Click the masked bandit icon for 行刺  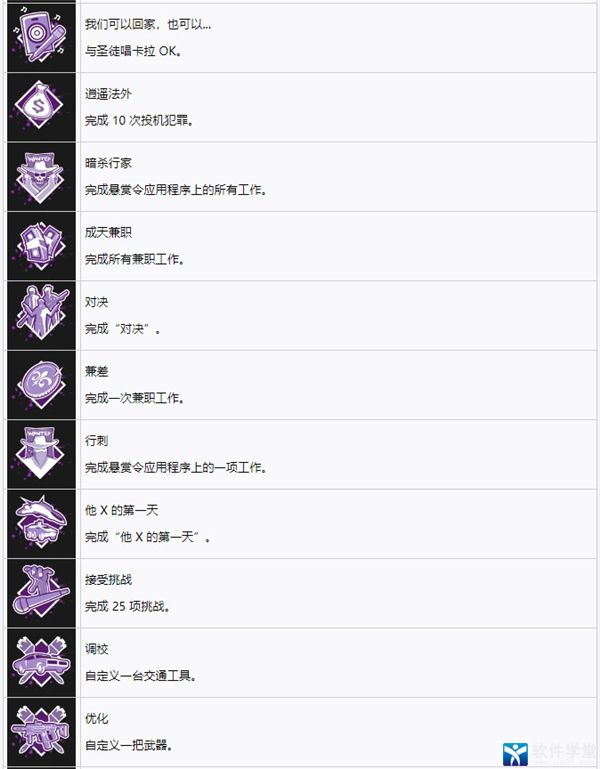point(41,454)
